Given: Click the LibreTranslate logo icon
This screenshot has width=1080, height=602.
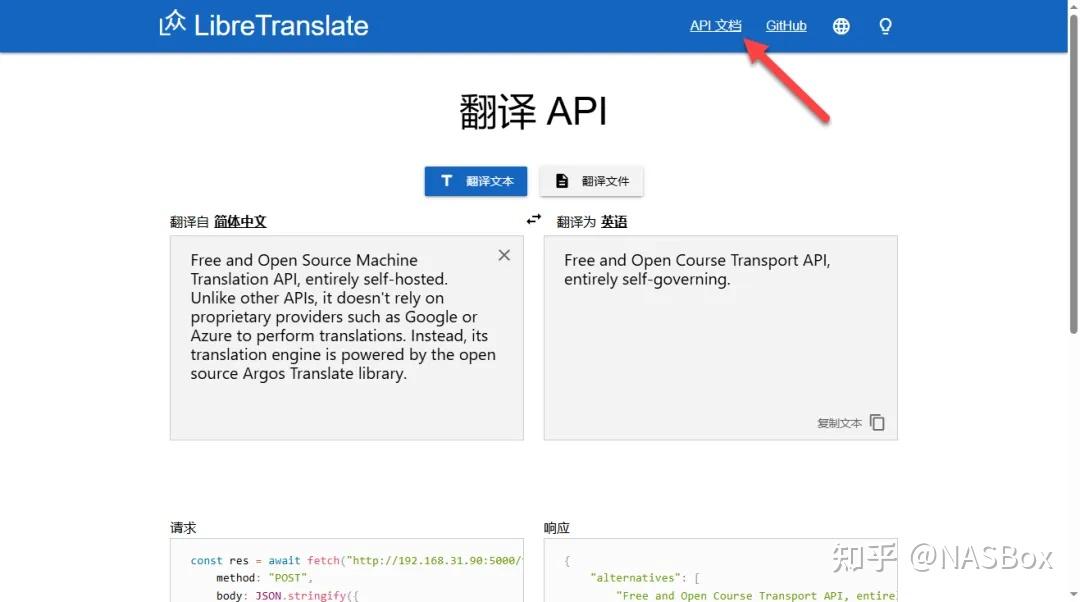Looking at the screenshot, I should 170,24.
